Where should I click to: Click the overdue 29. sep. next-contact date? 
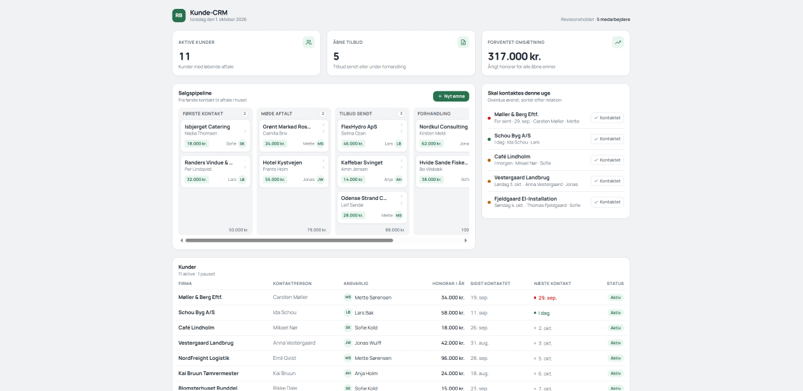pyautogui.click(x=547, y=298)
